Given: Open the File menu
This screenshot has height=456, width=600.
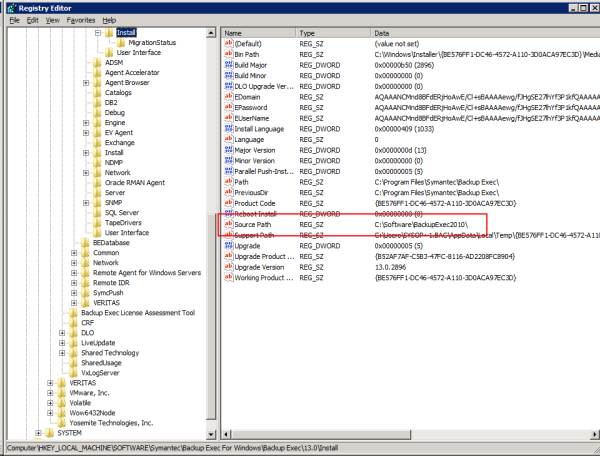Looking at the screenshot, I should pos(14,20).
